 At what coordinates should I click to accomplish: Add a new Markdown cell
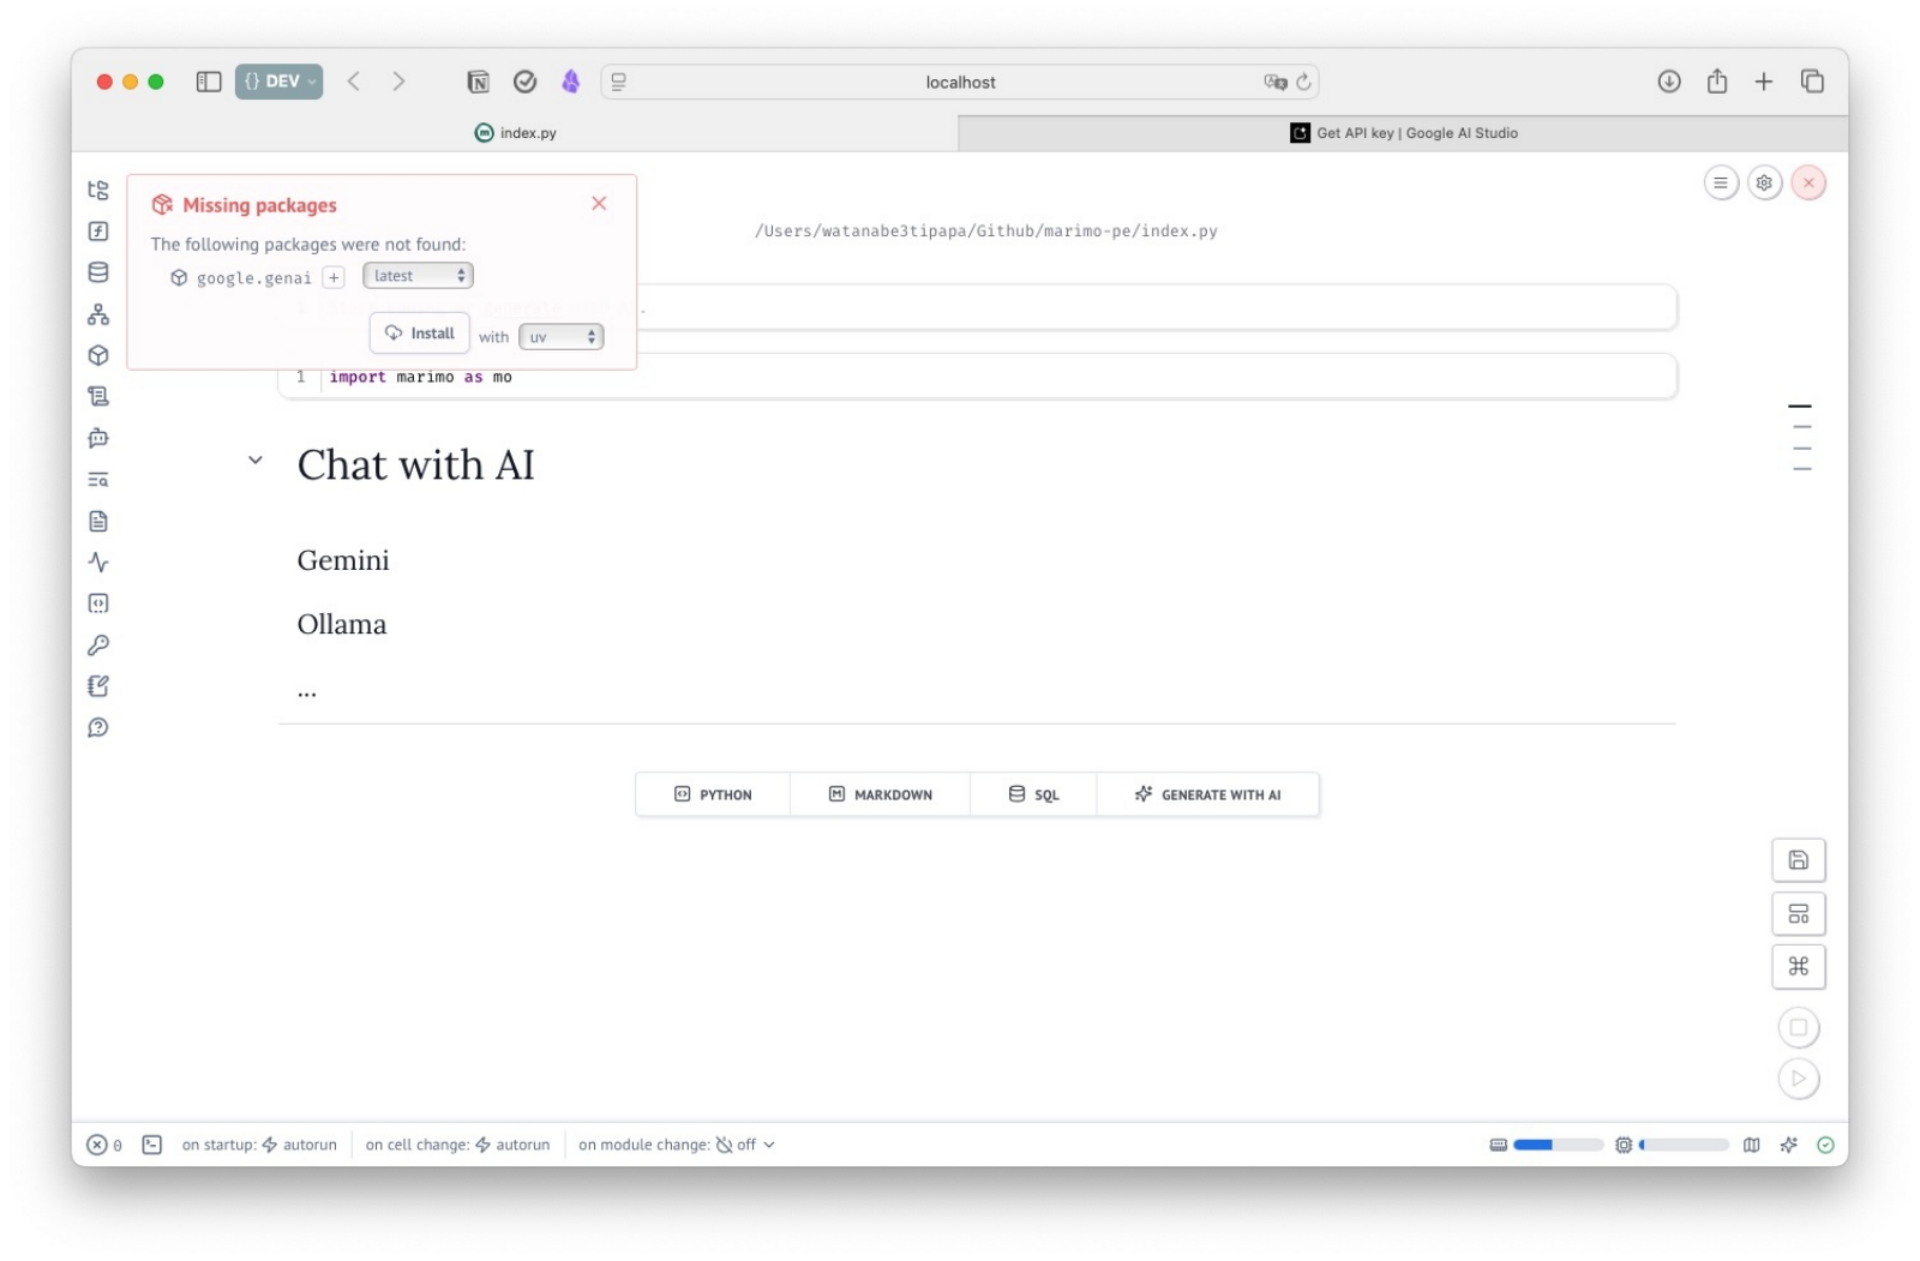pyautogui.click(x=880, y=794)
